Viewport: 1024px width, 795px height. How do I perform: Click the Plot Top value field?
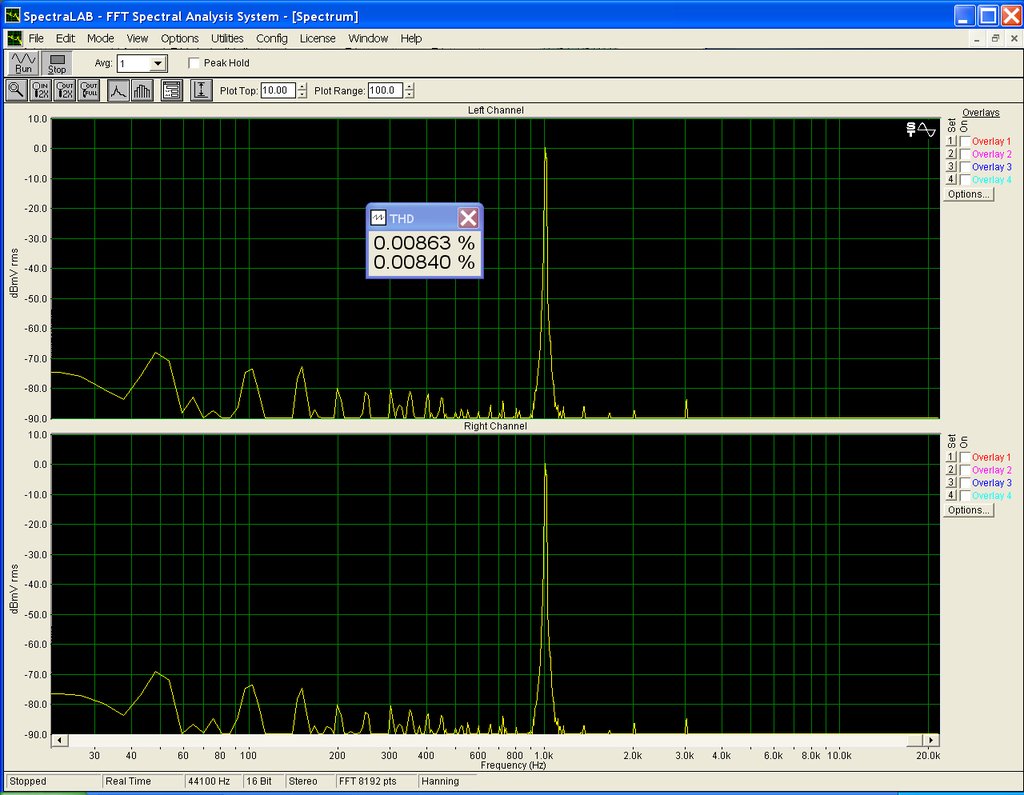click(x=278, y=90)
